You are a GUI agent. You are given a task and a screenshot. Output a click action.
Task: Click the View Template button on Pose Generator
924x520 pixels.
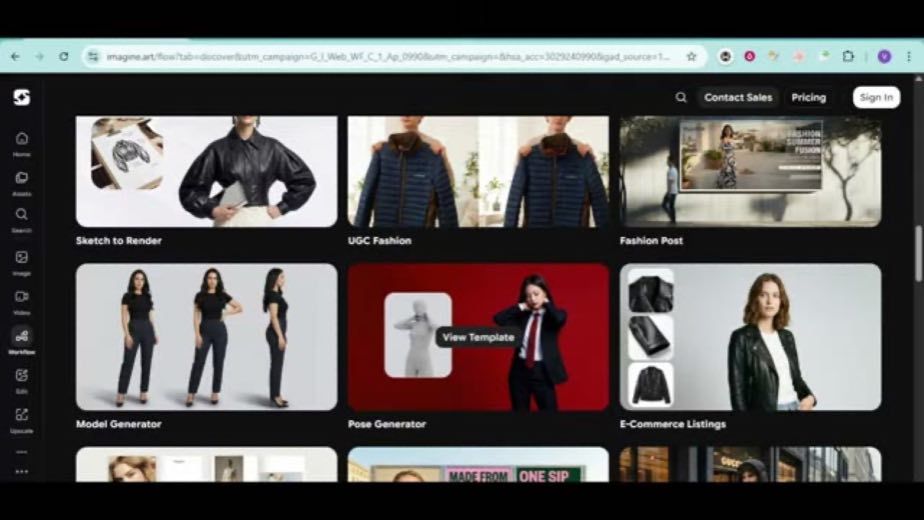coord(478,337)
